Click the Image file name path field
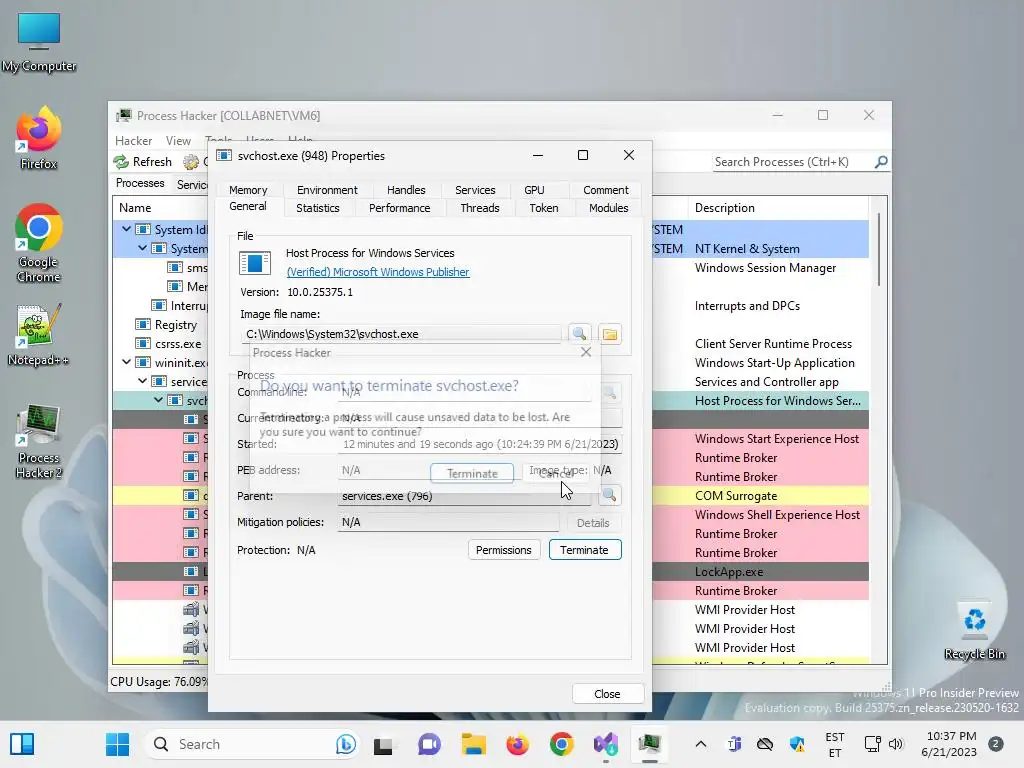The height and width of the screenshot is (768, 1024). [x=400, y=334]
